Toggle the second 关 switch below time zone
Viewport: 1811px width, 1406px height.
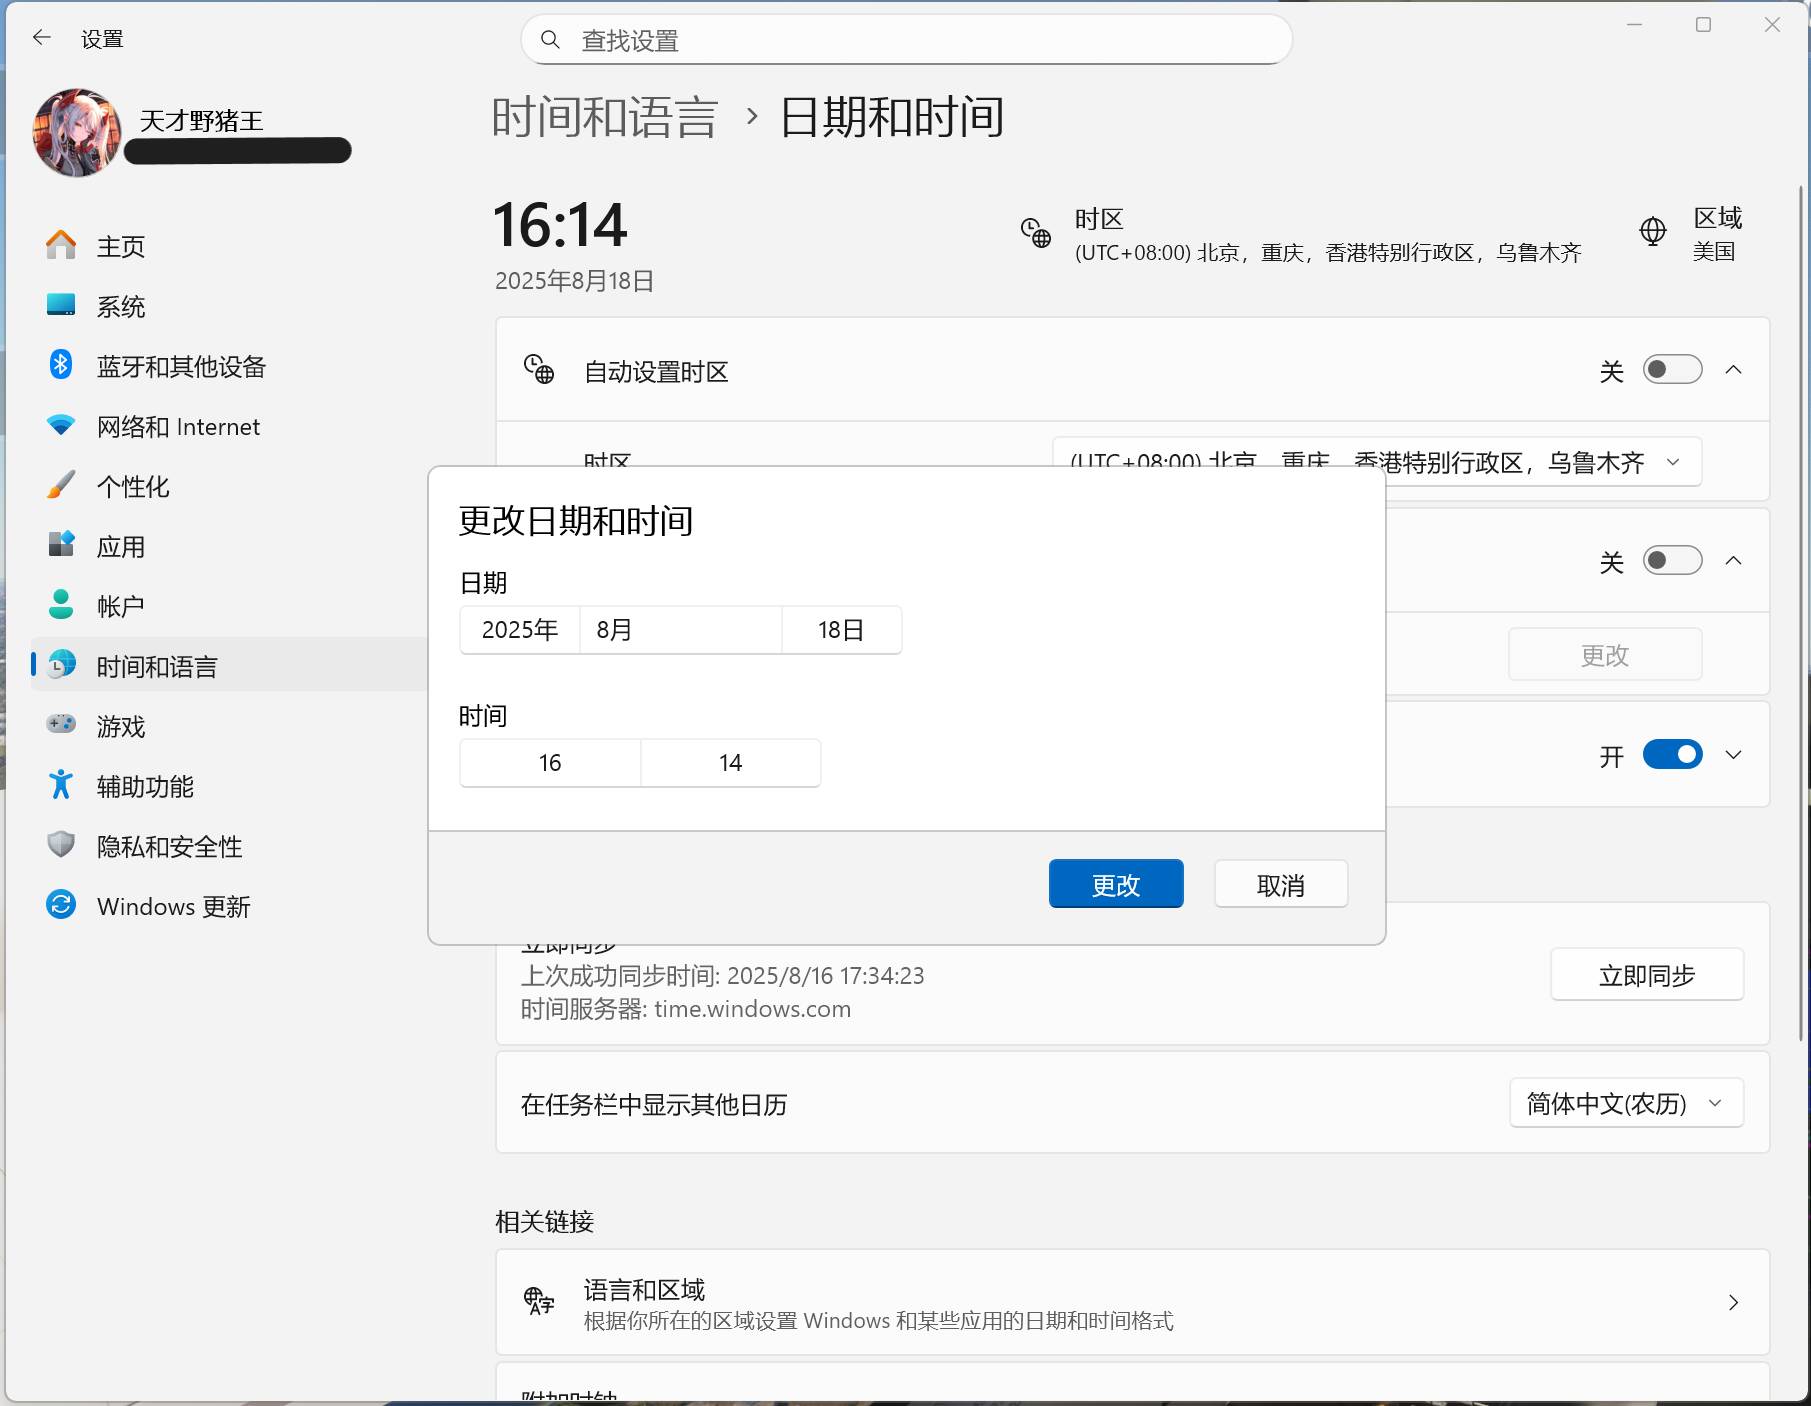point(1672,561)
